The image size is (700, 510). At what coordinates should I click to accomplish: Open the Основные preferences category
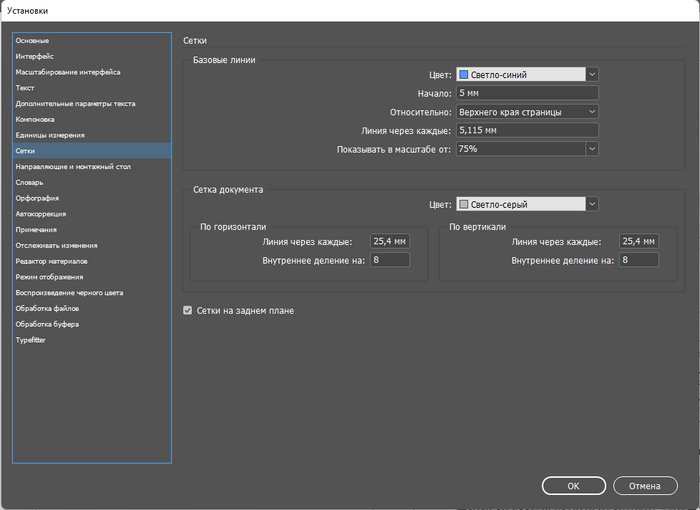[x=32, y=41]
